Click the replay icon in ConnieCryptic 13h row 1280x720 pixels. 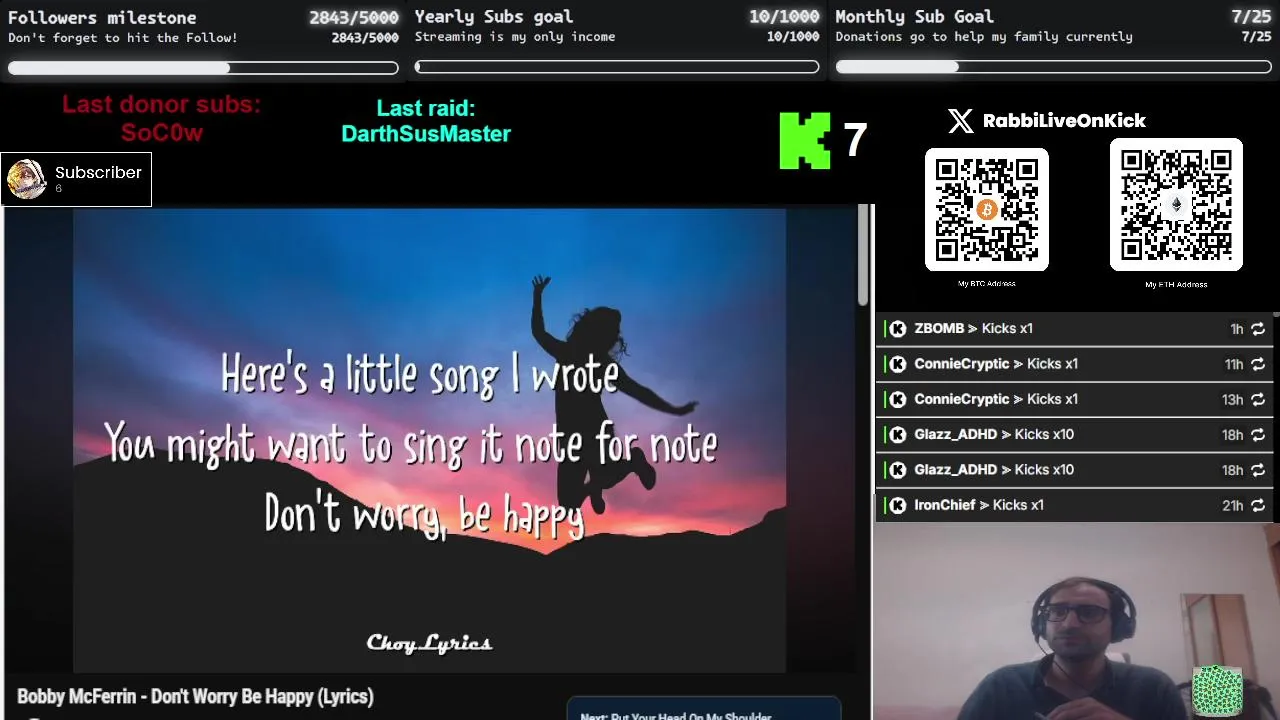1258,399
